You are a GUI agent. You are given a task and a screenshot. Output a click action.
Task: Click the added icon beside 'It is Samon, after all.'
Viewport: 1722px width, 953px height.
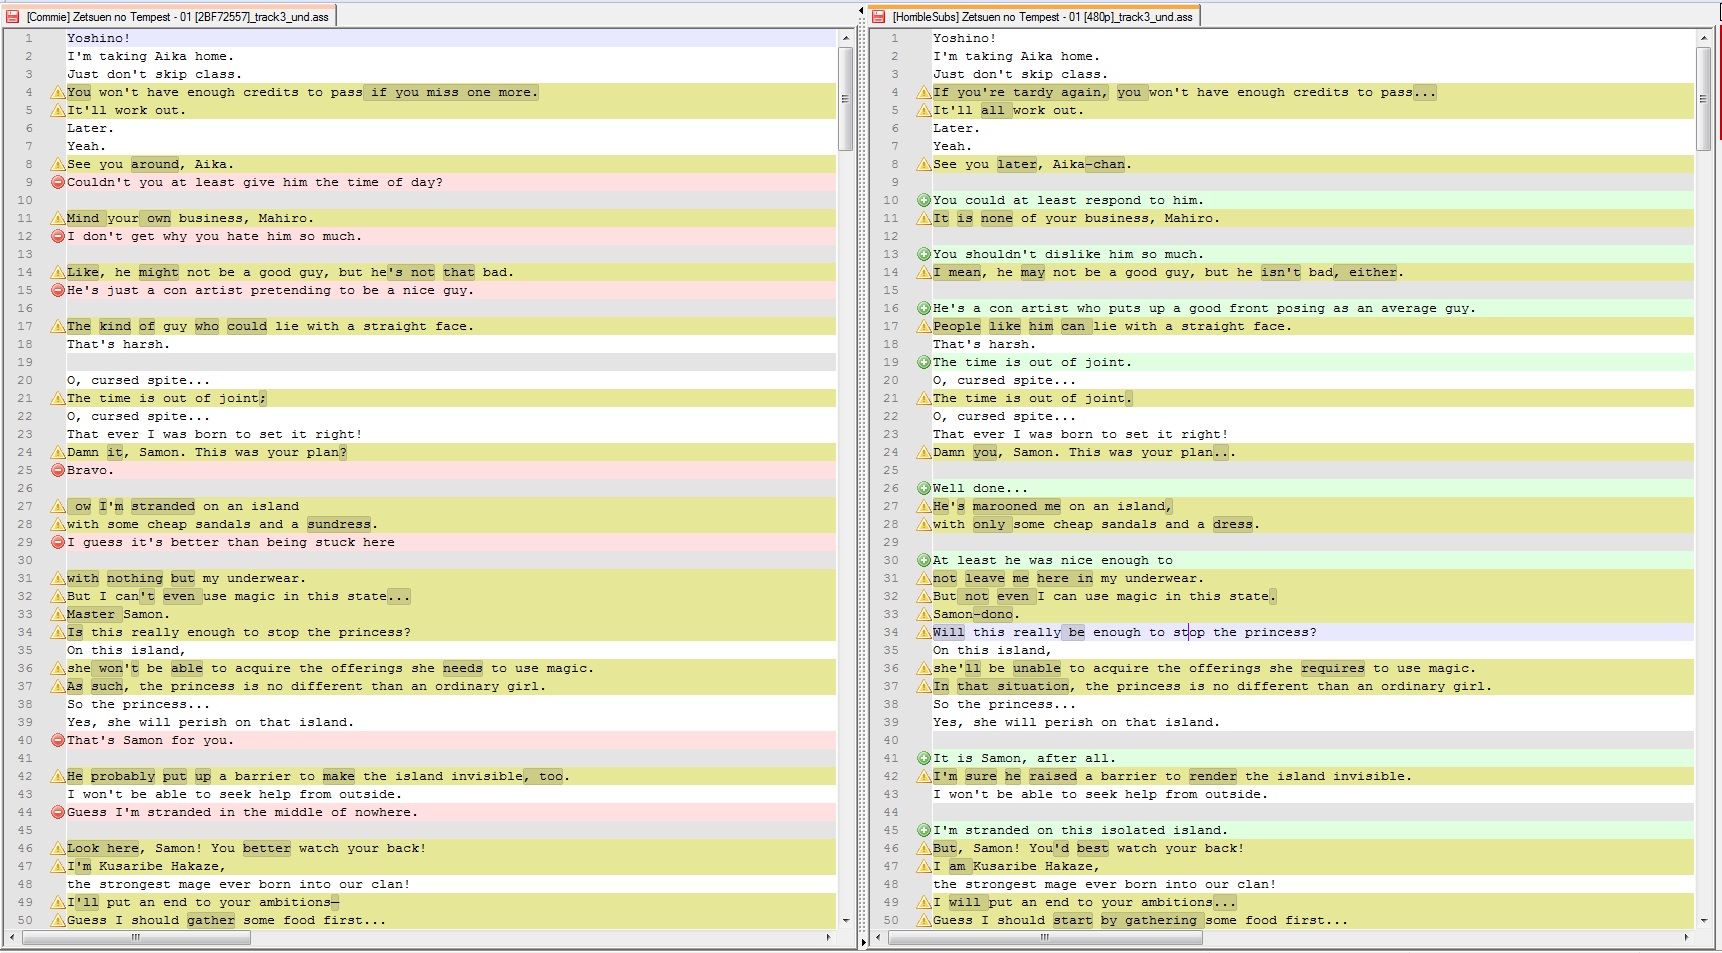[x=924, y=758]
